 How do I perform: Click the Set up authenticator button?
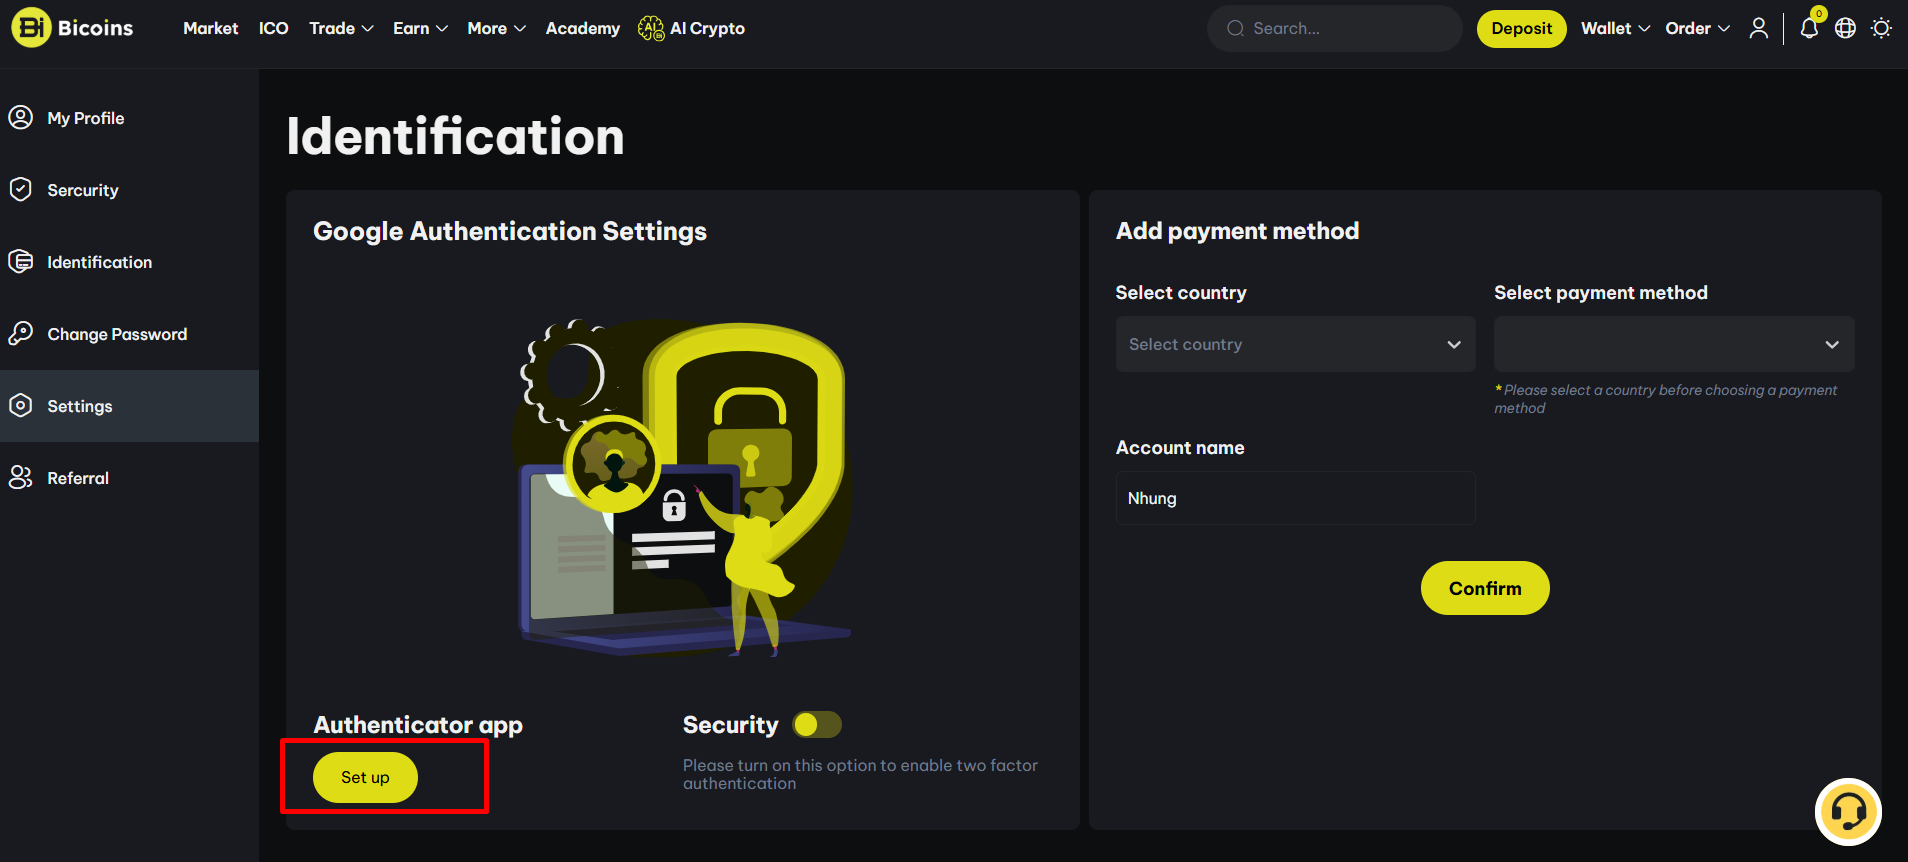point(365,777)
